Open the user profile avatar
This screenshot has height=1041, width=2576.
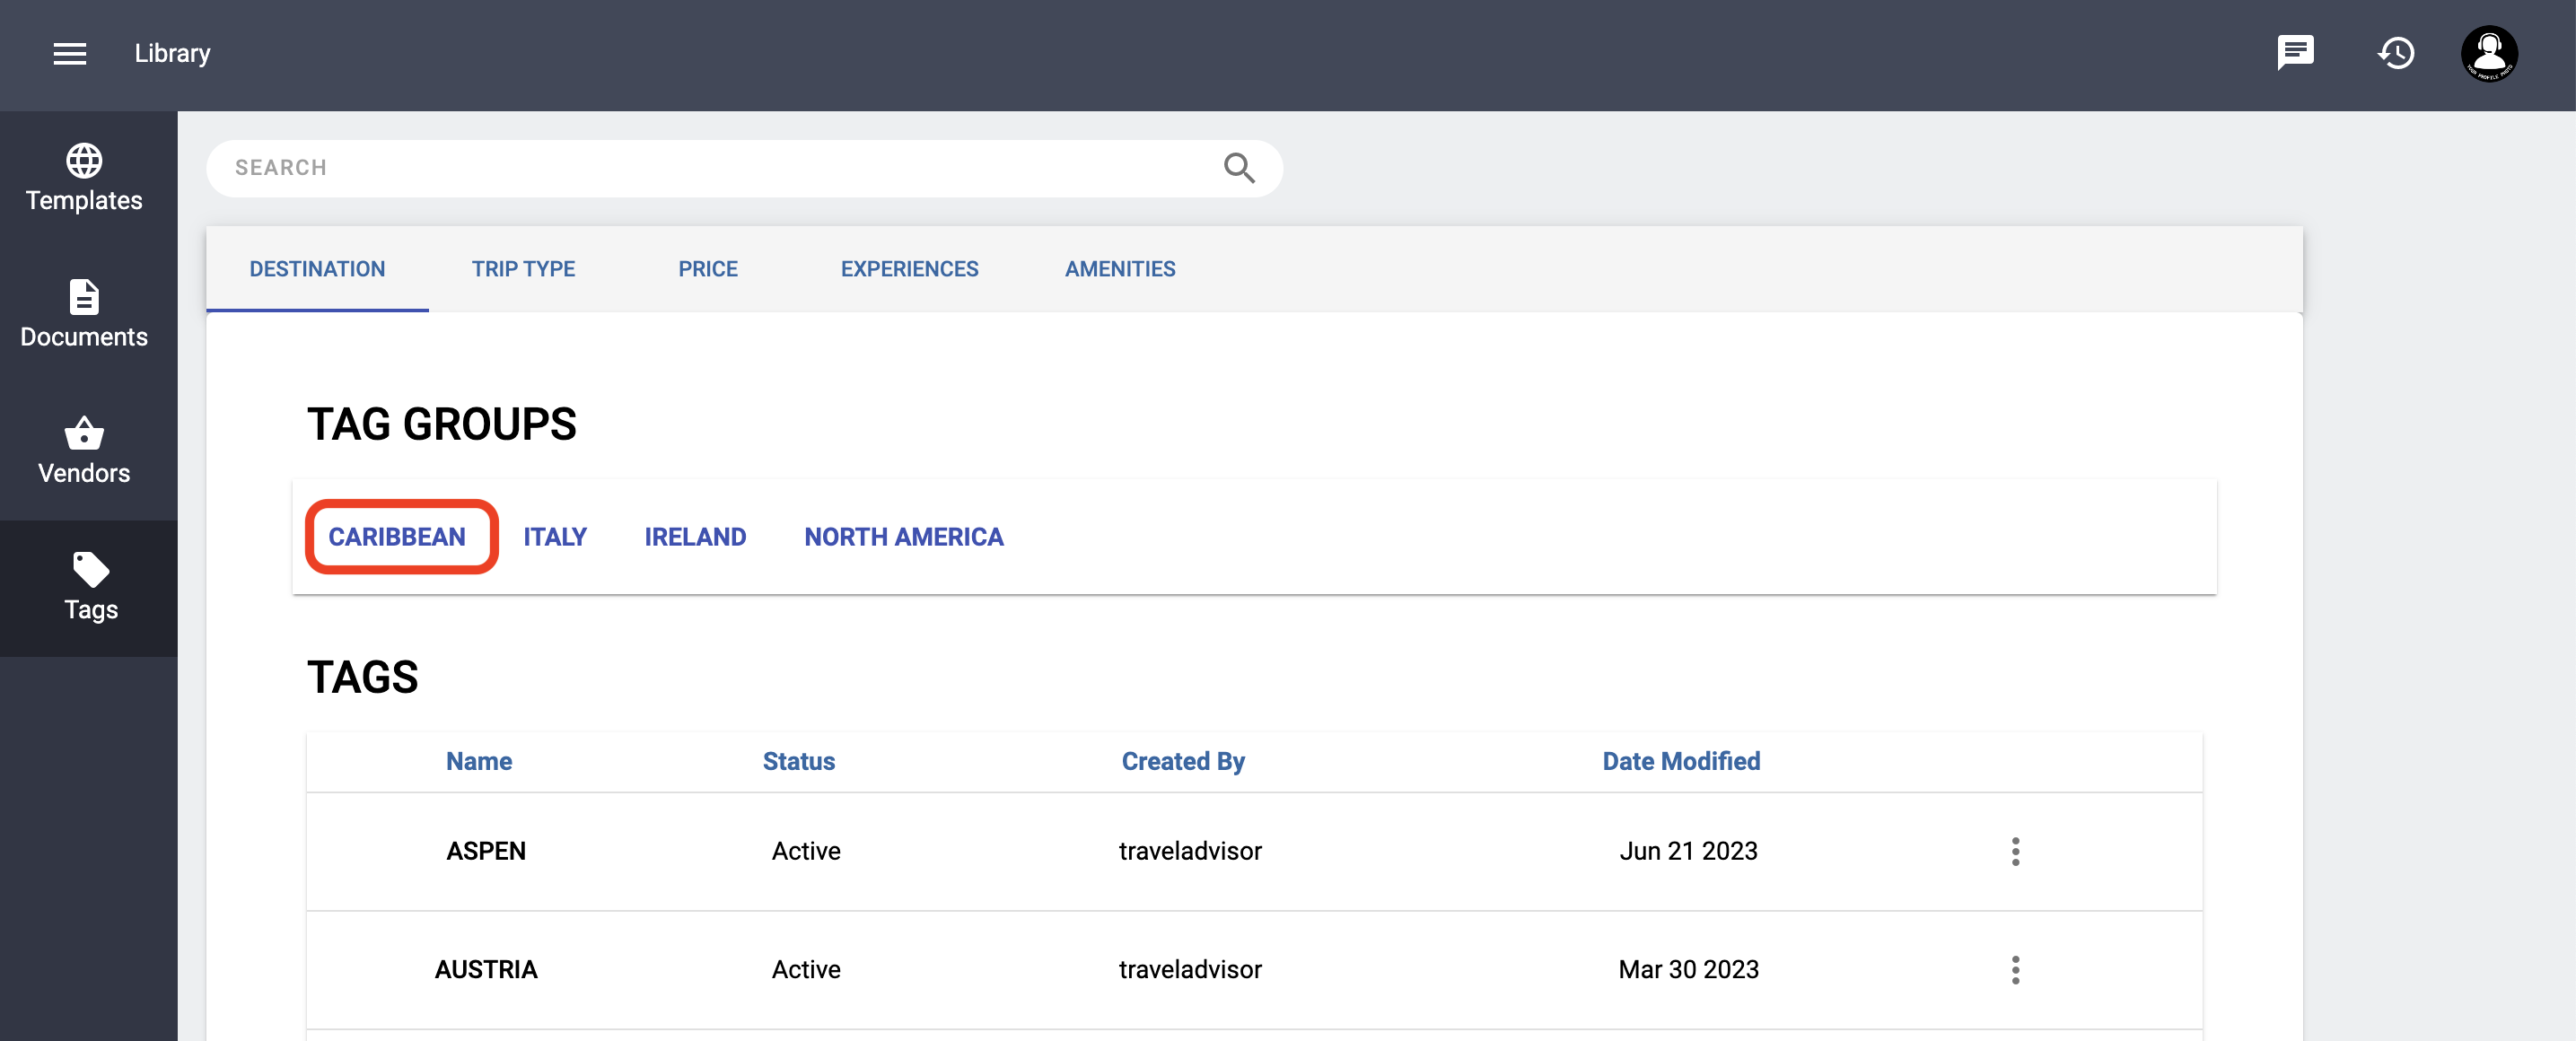tap(2489, 53)
